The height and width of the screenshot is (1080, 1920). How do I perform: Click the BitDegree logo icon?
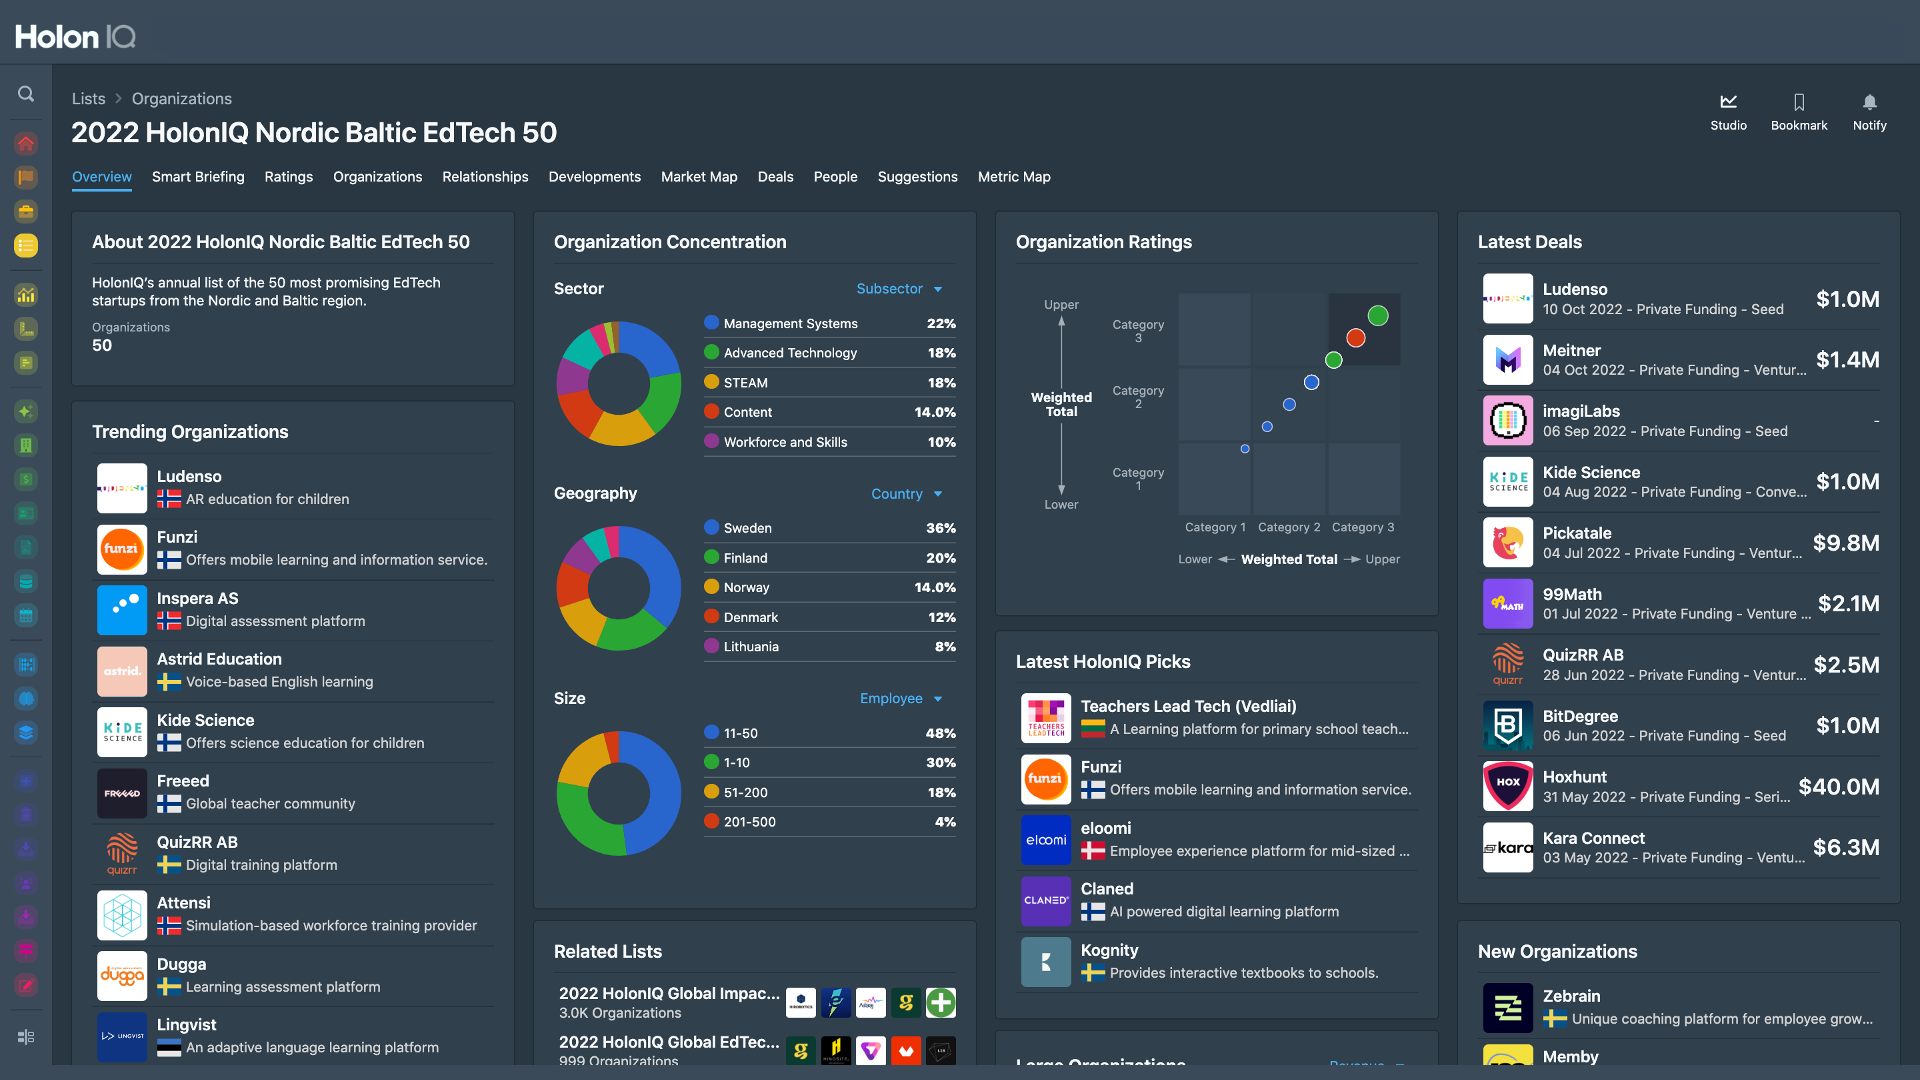click(x=1508, y=726)
